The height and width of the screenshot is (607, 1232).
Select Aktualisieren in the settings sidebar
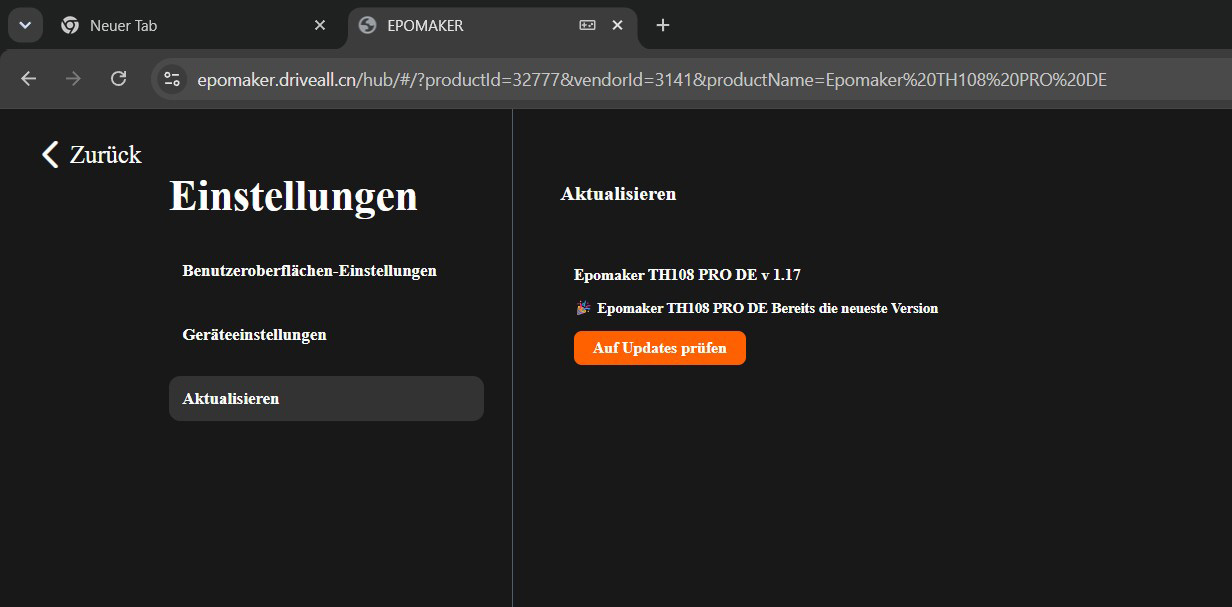coord(326,399)
